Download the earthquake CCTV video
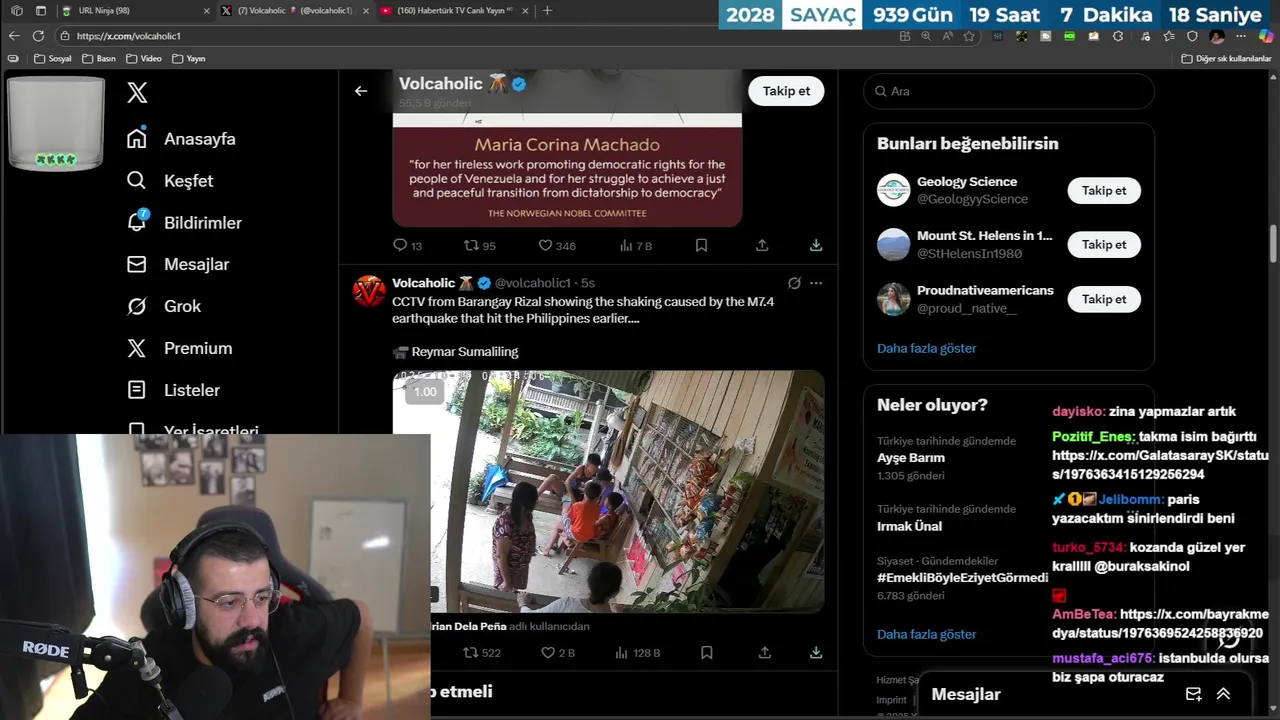The height and width of the screenshot is (720, 1280). [x=816, y=652]
